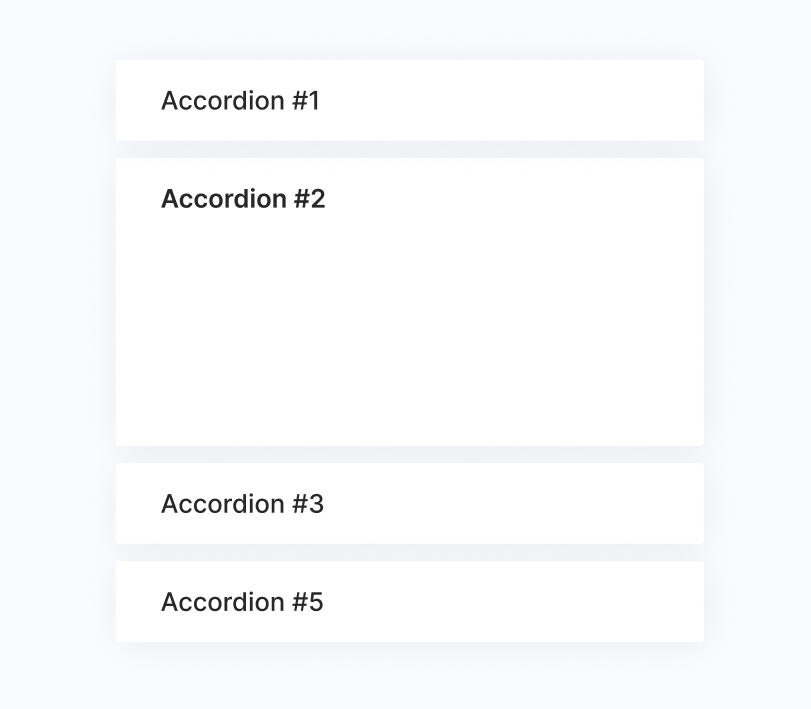Close the expanded Accordion #2 section
This screenshot has height=709, width=811.
tap(409, 199)
